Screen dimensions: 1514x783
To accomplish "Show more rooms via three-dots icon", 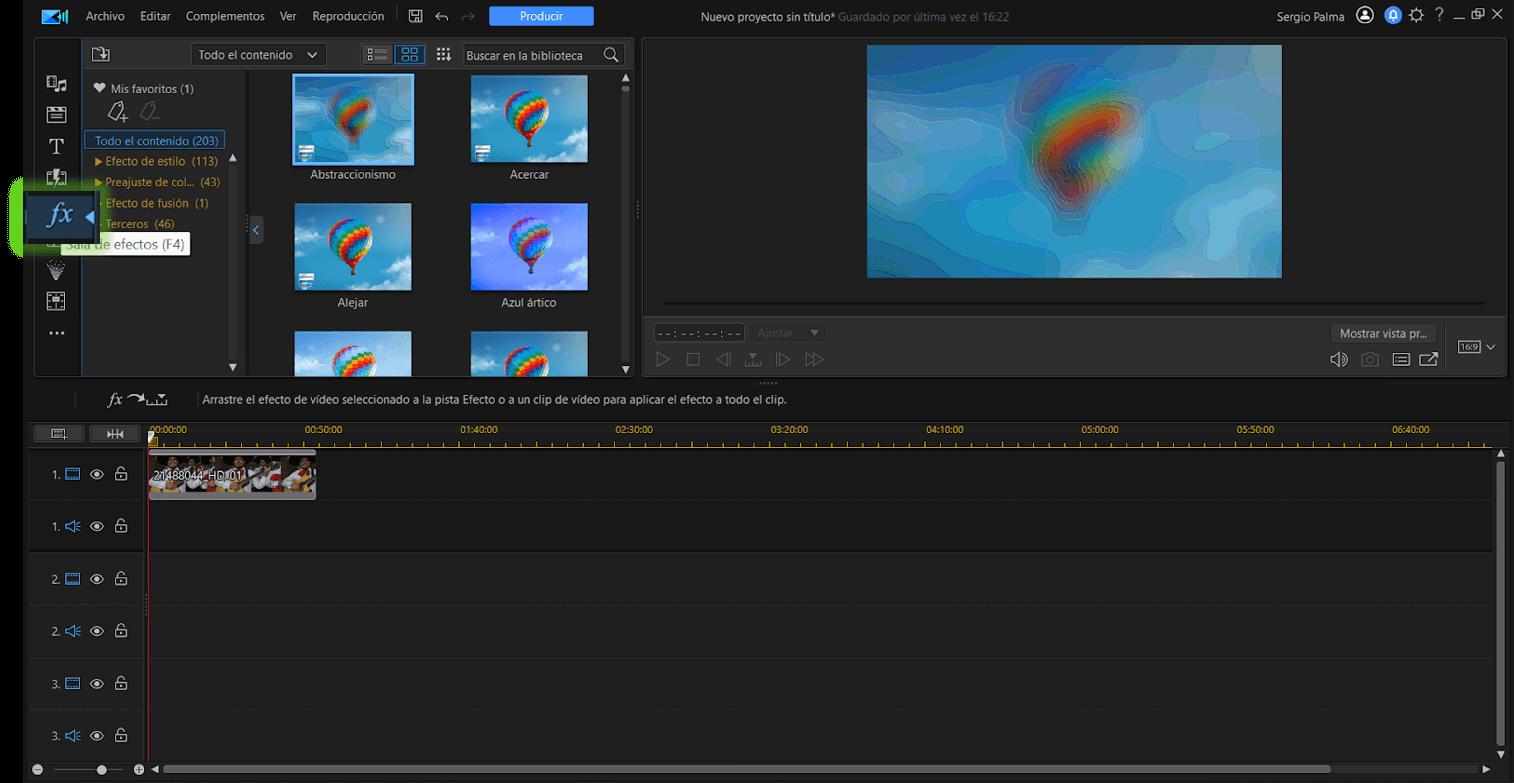I will tap(56, 333).
